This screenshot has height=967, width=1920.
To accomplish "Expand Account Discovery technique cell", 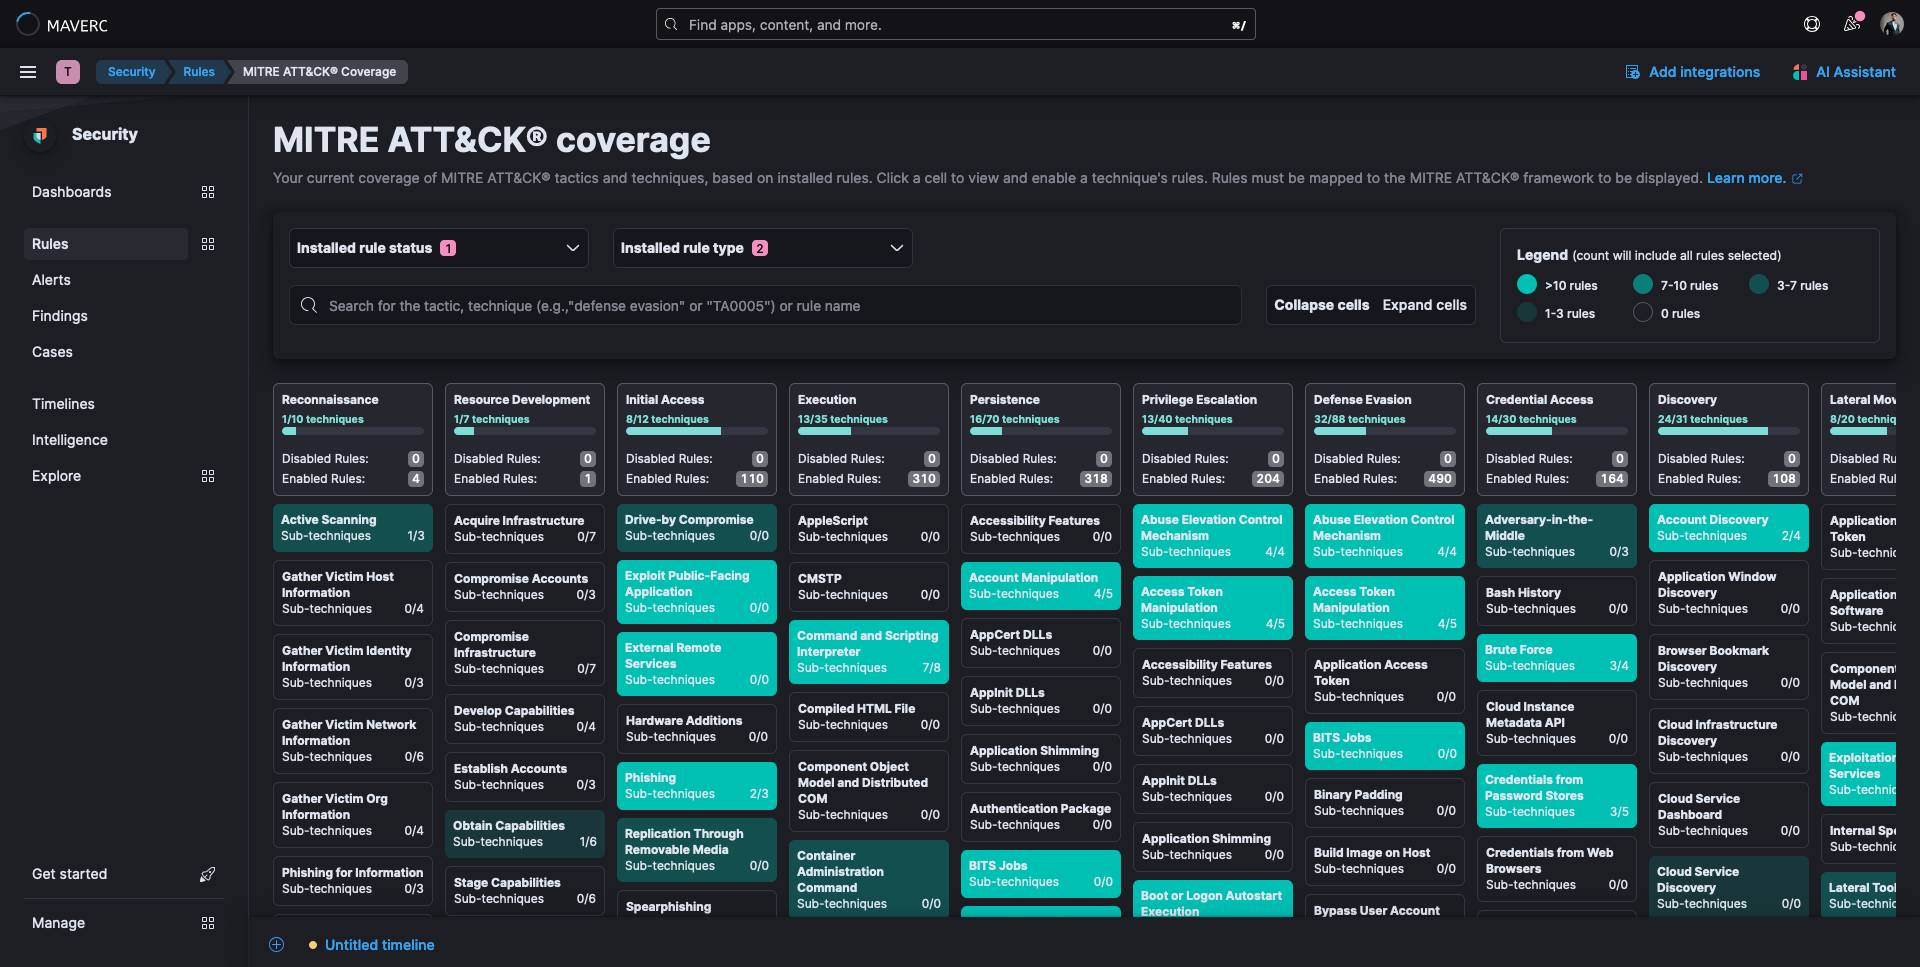I will click(1729, 528).
